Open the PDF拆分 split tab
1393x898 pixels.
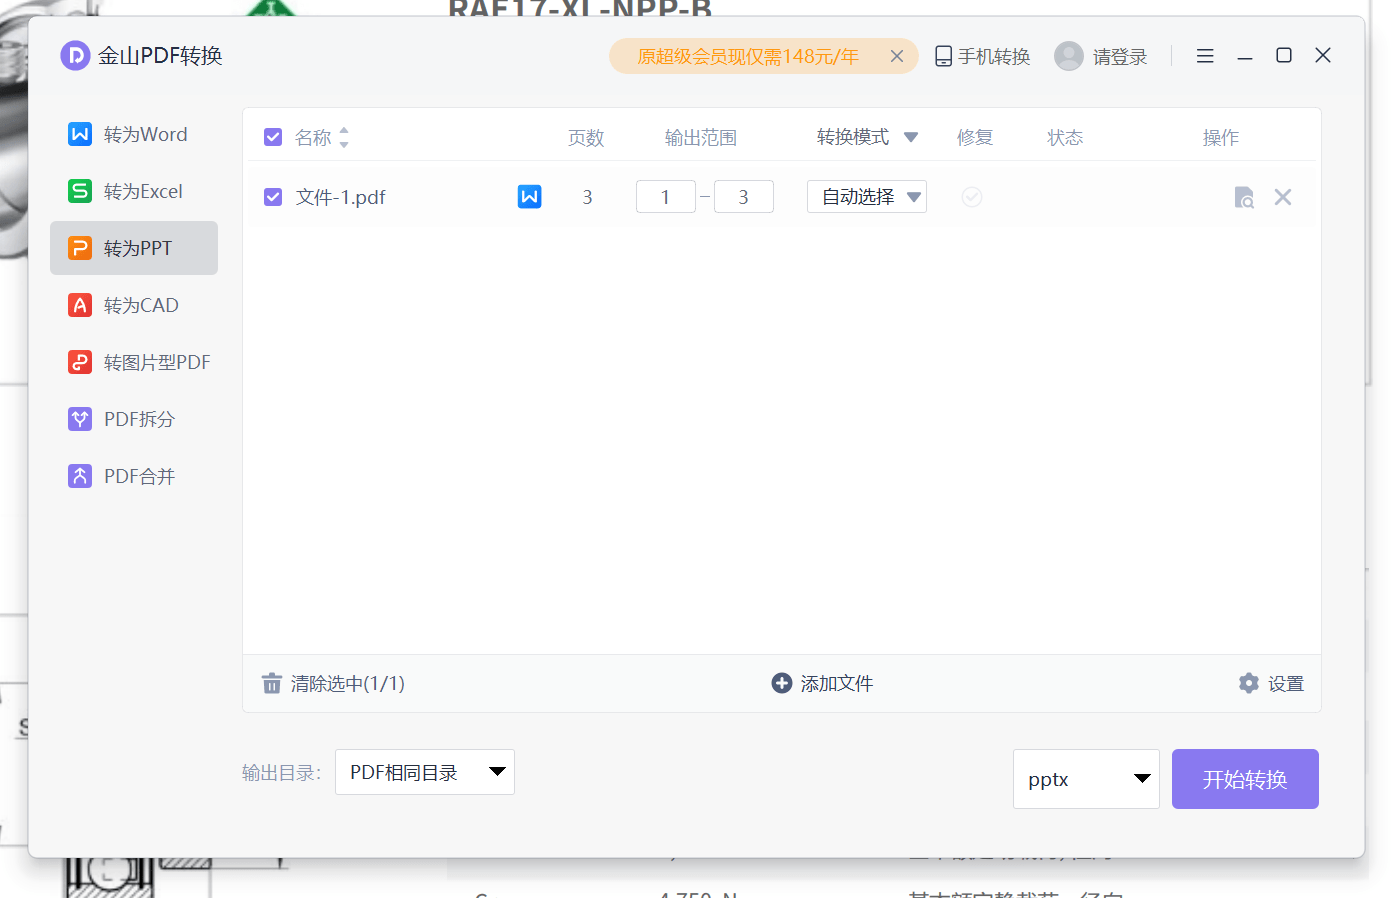tap(134, 419)
